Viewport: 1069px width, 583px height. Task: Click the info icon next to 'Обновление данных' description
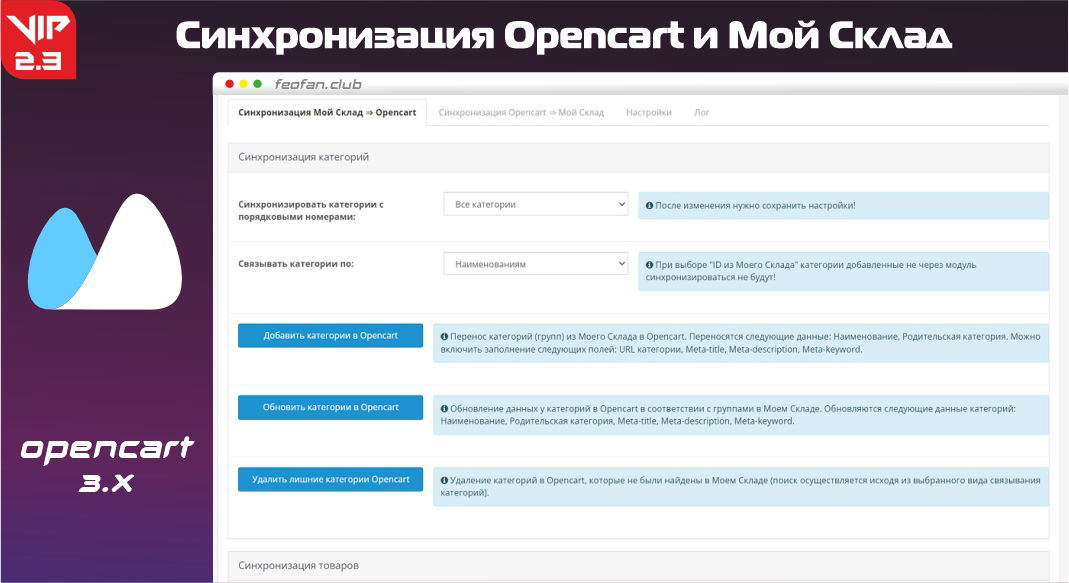click(444, 409)
